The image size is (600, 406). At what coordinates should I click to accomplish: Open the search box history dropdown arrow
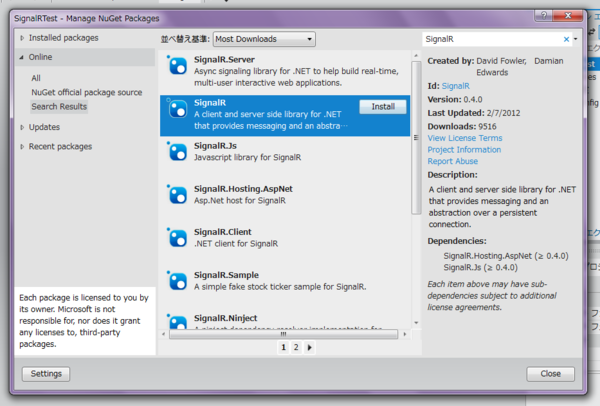[x=575, y=39]
